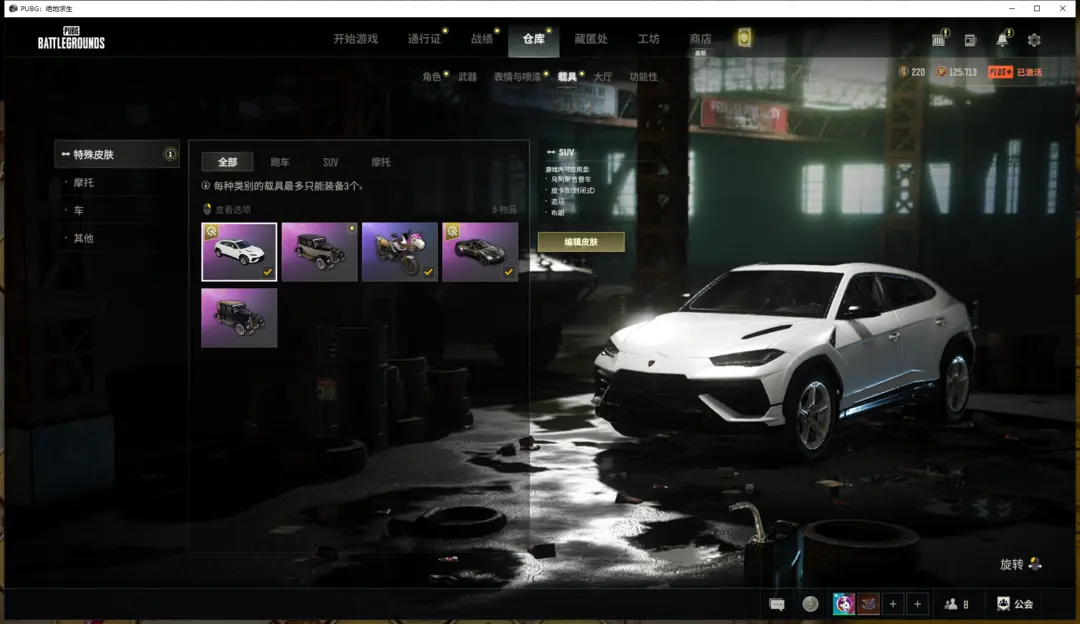The image size is (1080, 624).
Task: Click the friends count 8
Action: pos(966,605)
